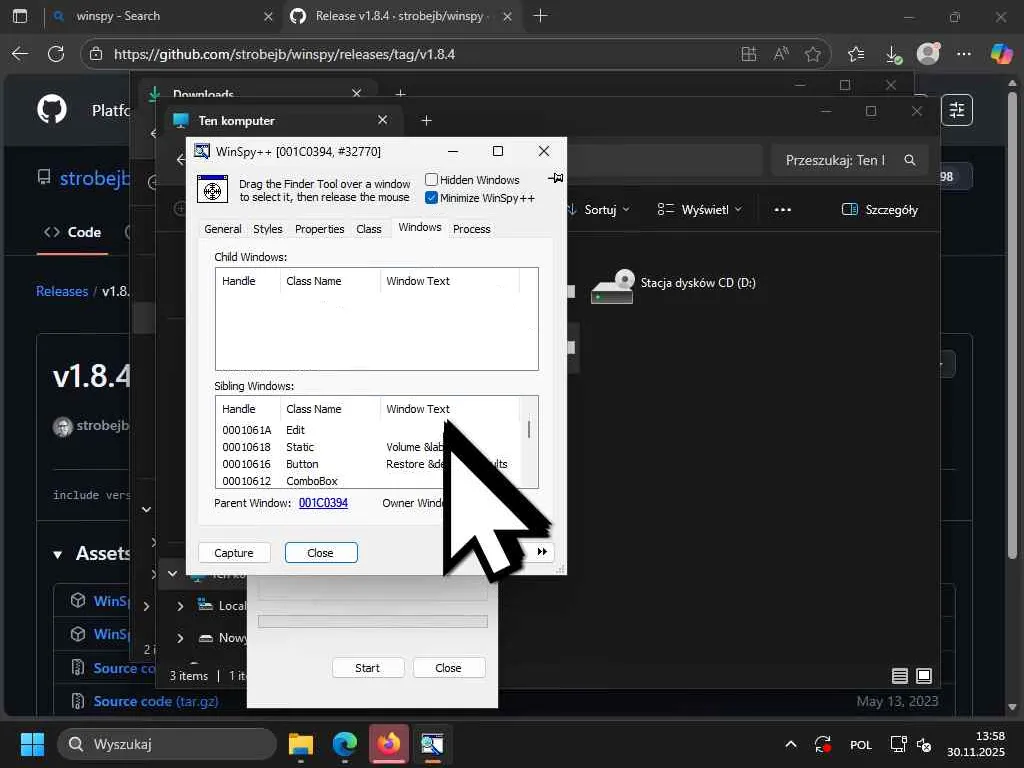
Task: Open Firefox from the taskbar
Action: point(389,744)
